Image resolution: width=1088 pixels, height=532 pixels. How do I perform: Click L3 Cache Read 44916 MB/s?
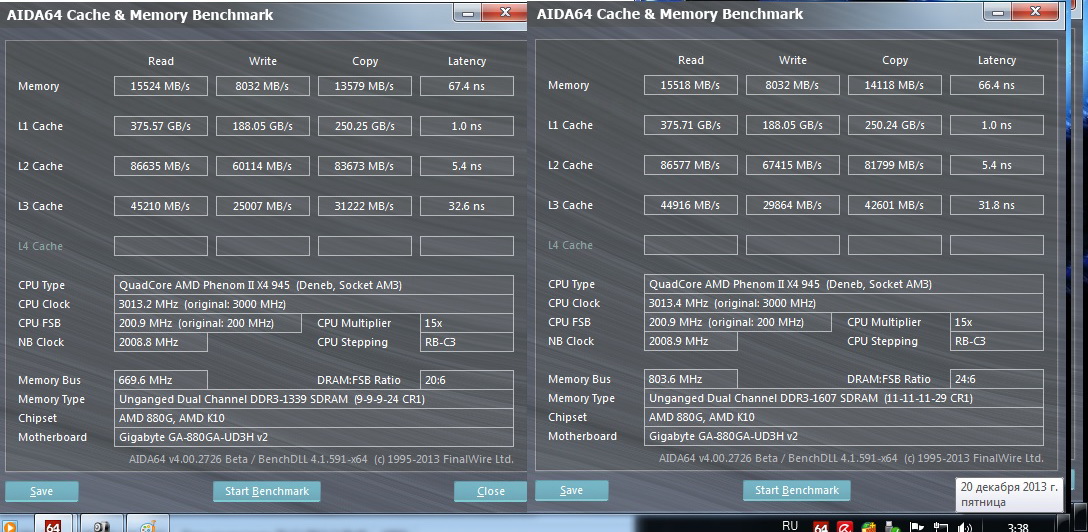tap(690, 205)
